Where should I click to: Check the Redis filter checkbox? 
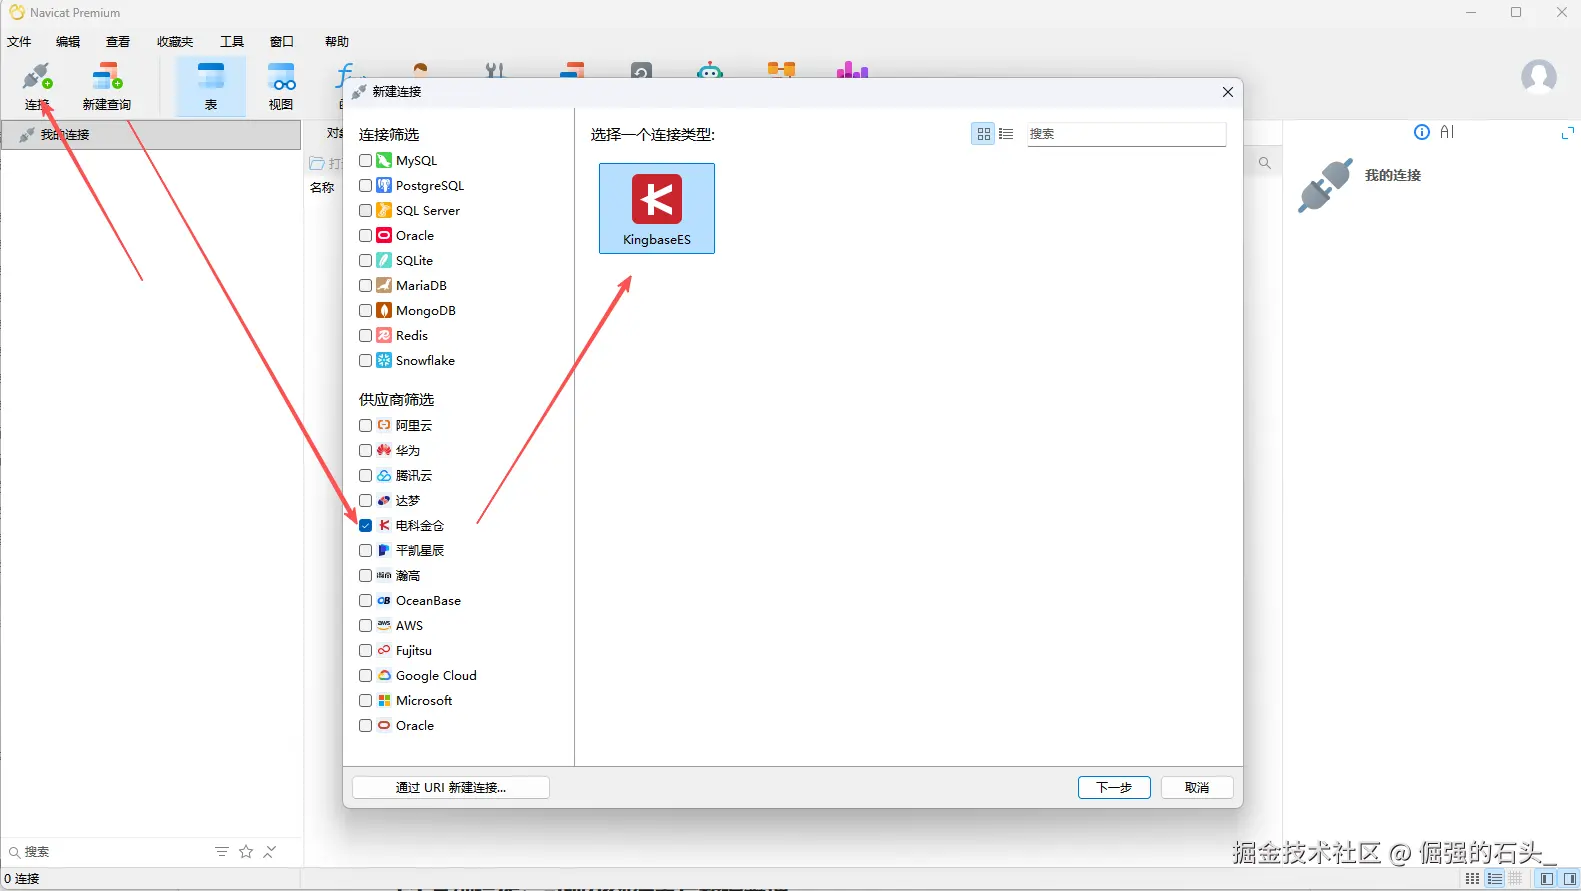(366, 335)
